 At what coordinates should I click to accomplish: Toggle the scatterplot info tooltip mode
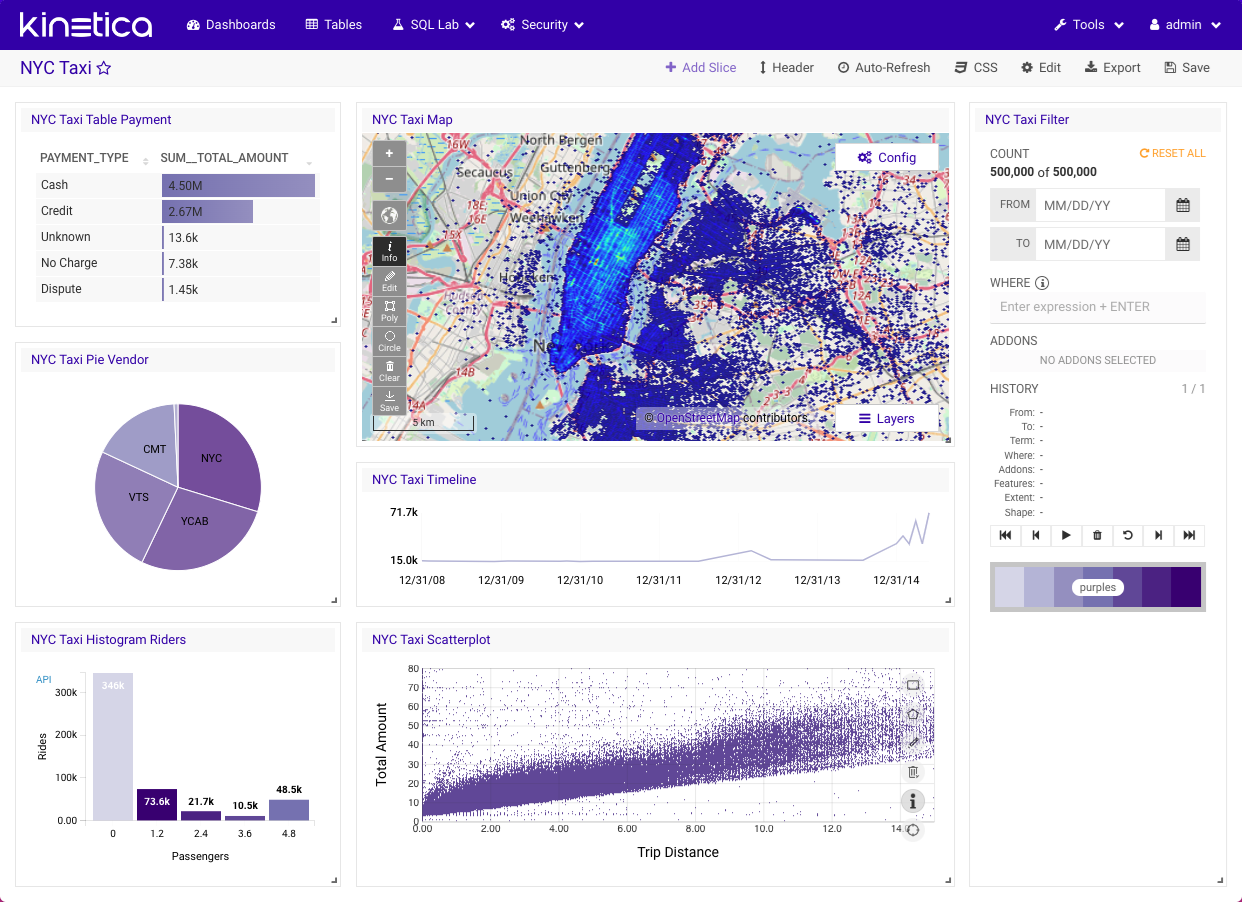tap(912, 800)
